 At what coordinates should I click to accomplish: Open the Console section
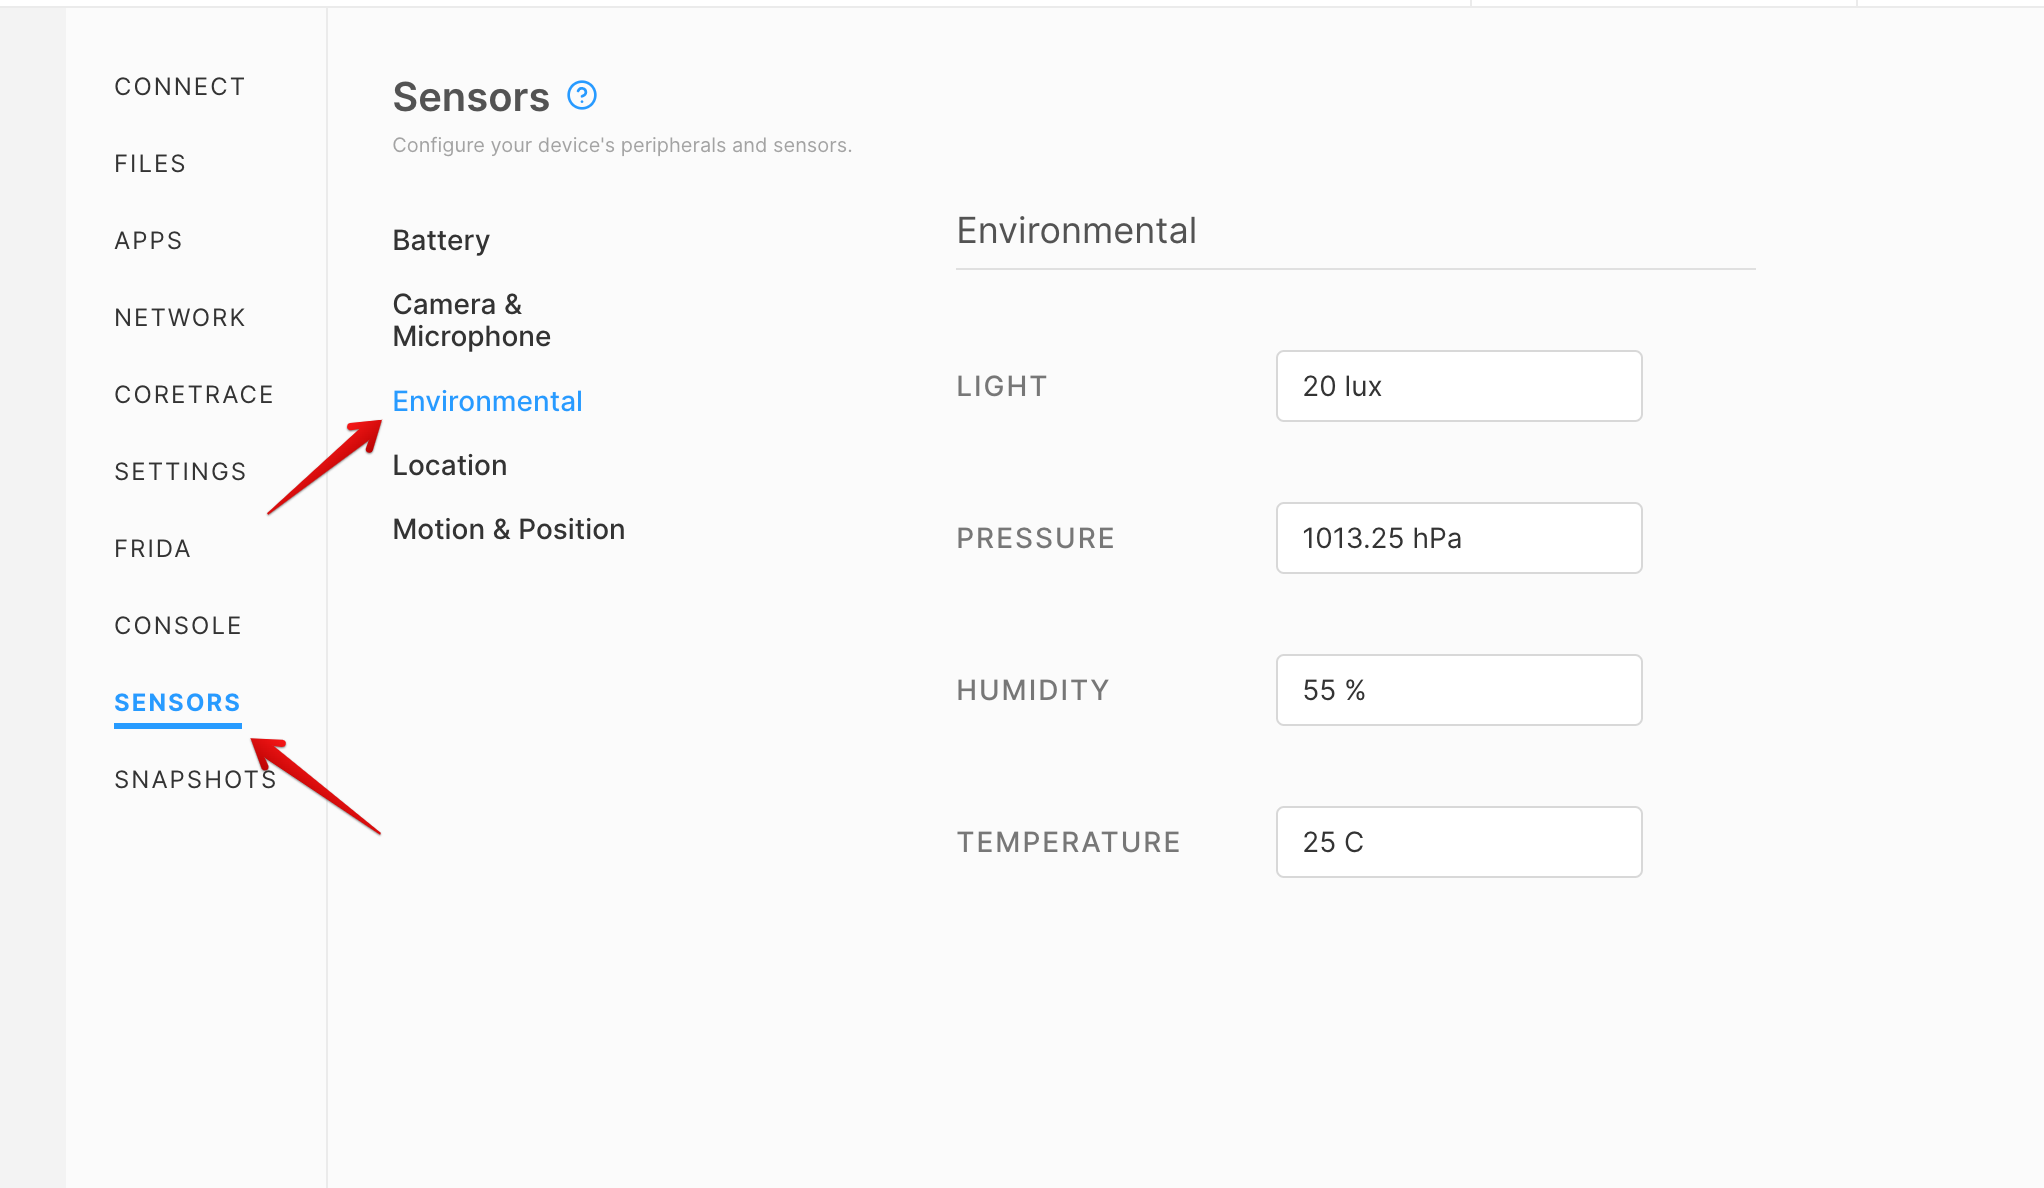(x=178, y=626)
